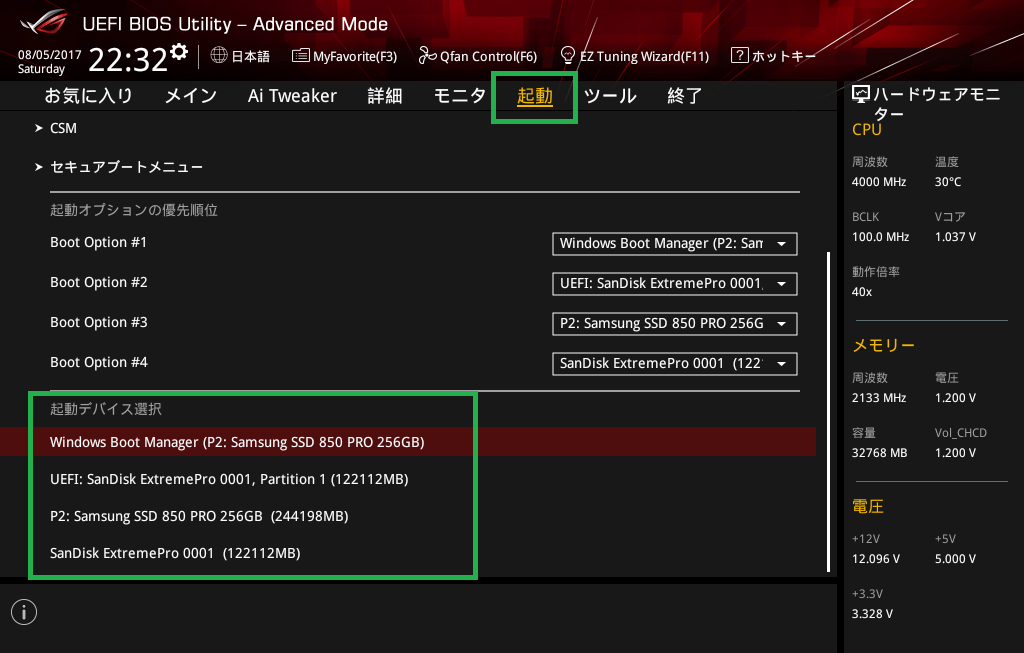This screenshot has height=653, width=1024.
Task: Switch to the モニタ tab
Action: (x=460, y=96)
